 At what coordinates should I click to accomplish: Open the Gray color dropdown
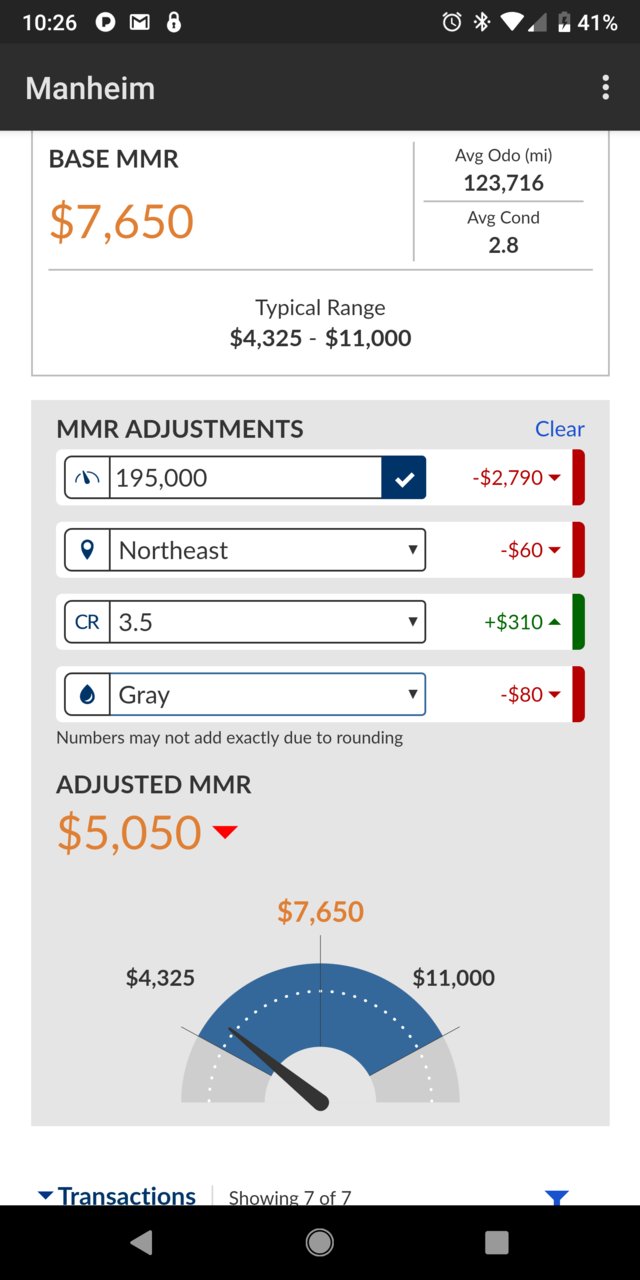click(x=267, y=694)
